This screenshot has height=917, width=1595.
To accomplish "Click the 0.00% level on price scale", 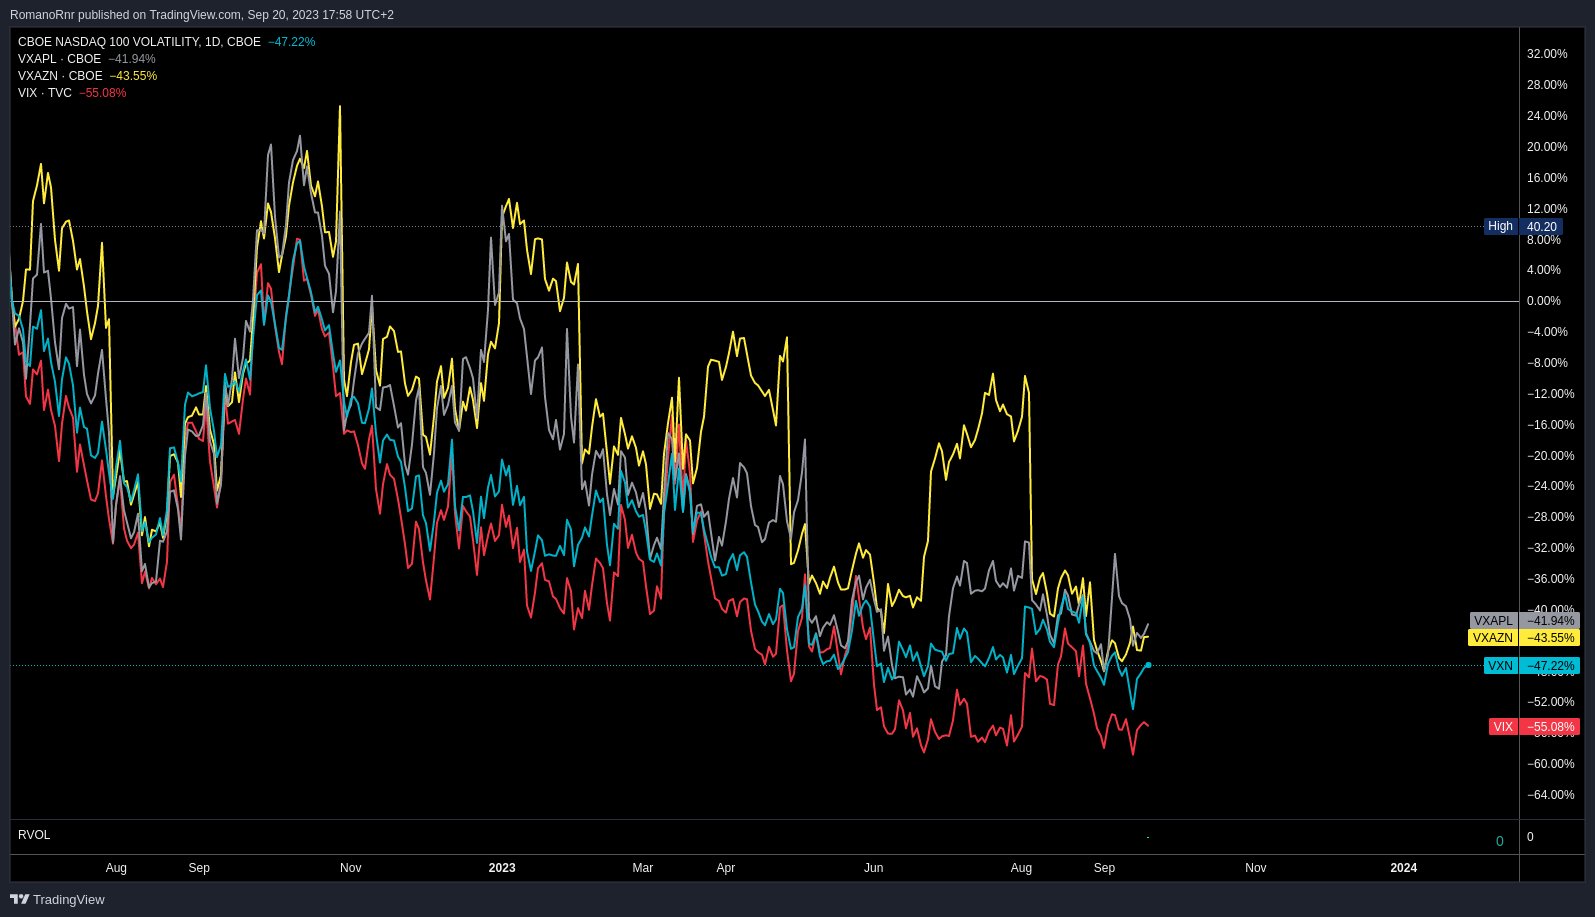I will pos(1544,301).
